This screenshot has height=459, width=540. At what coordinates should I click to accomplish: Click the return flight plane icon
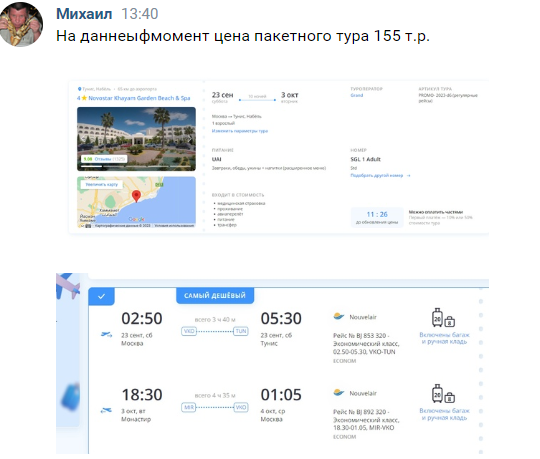coord(106,410)
